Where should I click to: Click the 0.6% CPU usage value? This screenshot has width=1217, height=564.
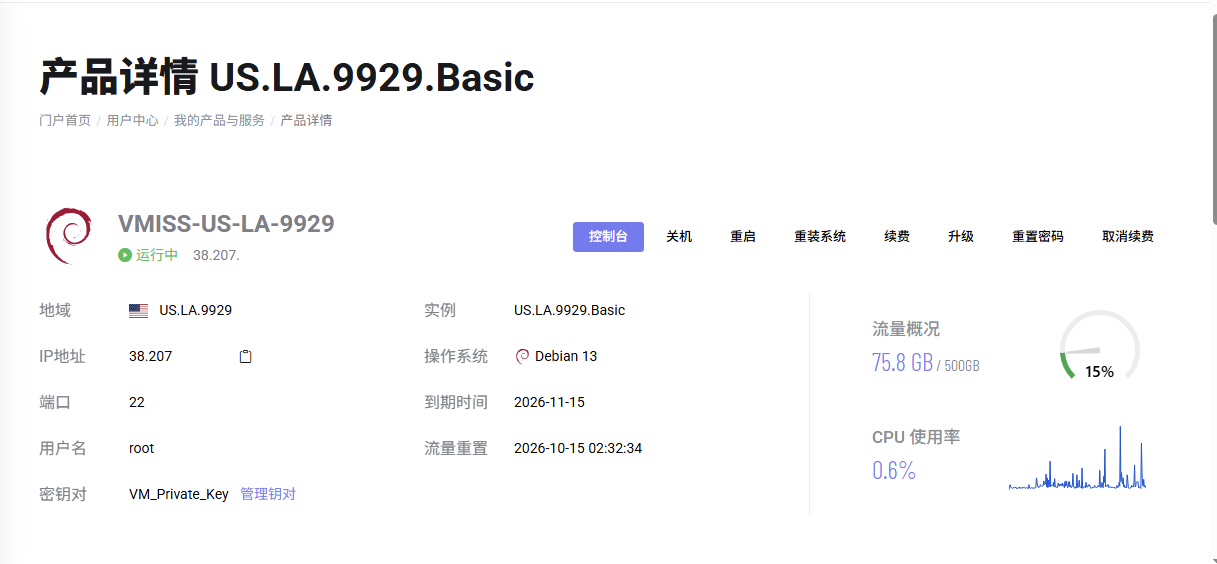894,470
